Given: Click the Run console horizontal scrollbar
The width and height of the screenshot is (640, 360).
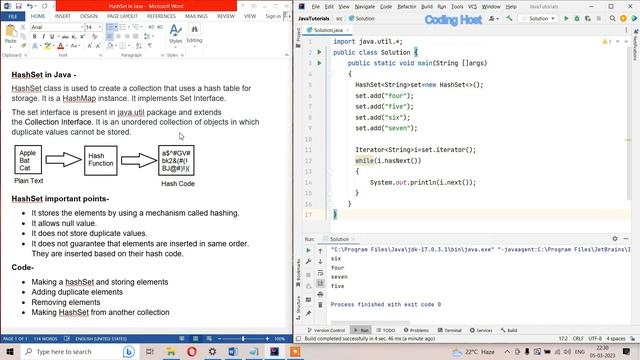Looking at the screenshot, I should pos(370,322).
